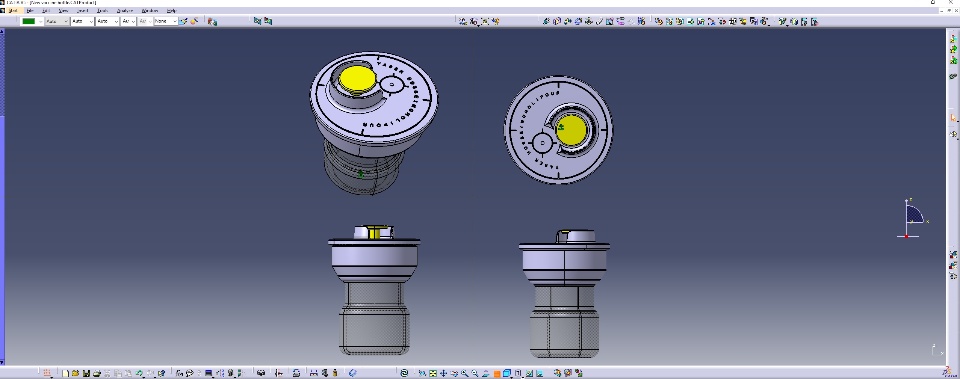Open the Help menu
This screenshot has height=379, width=960.
tap(171, 10)
